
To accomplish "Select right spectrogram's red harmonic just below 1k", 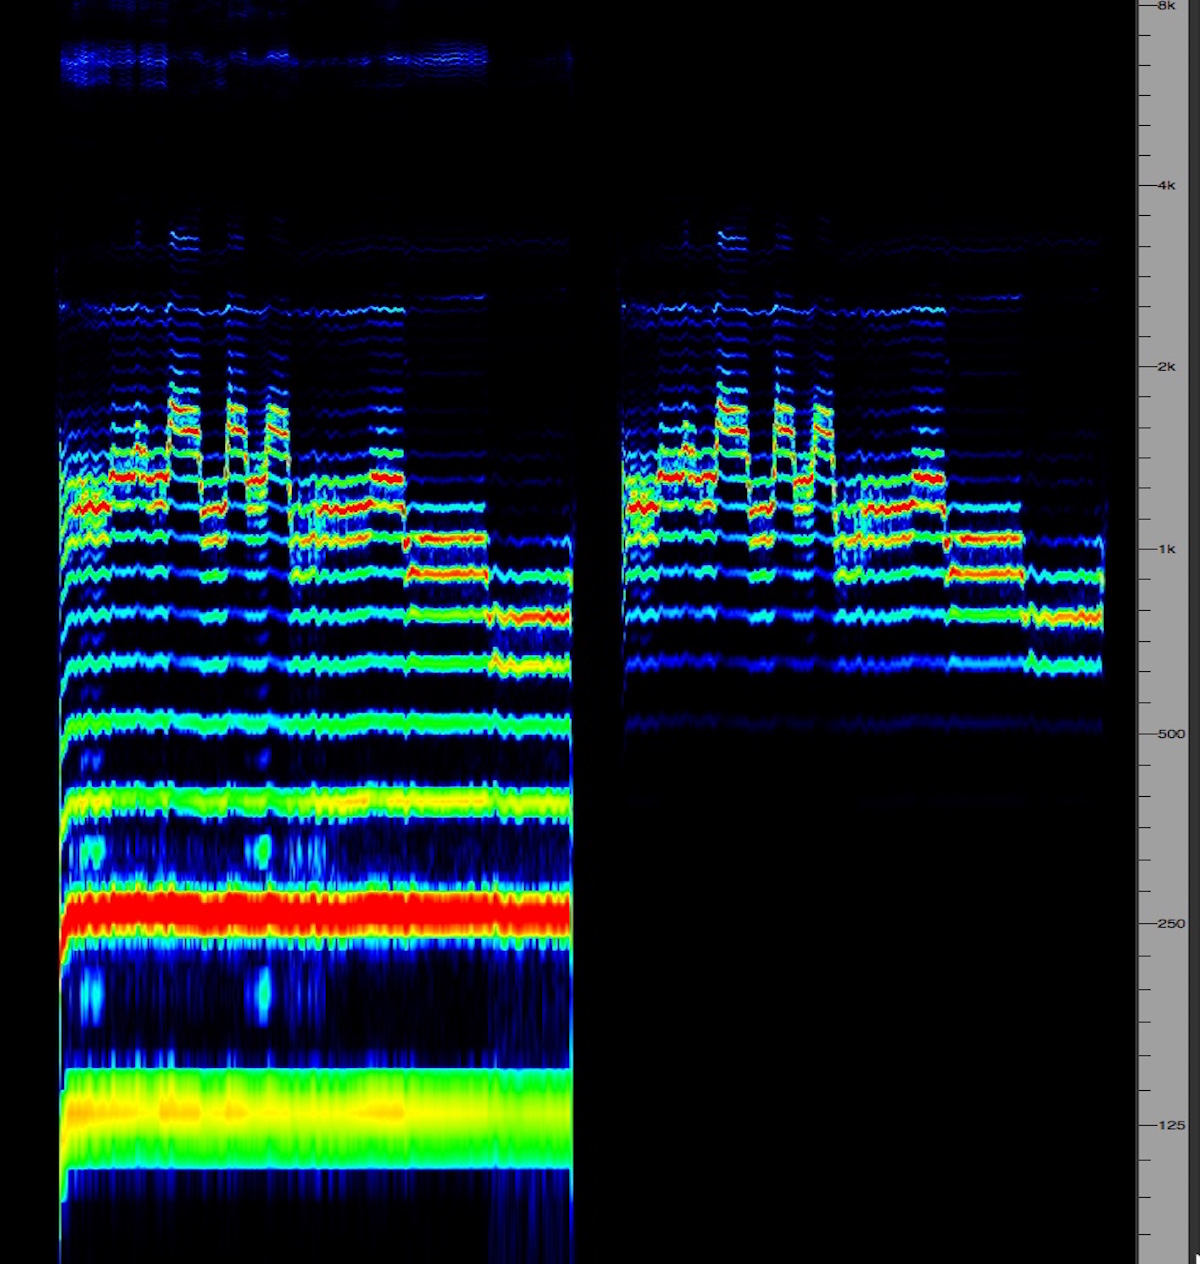I will (x=985, y=540).
